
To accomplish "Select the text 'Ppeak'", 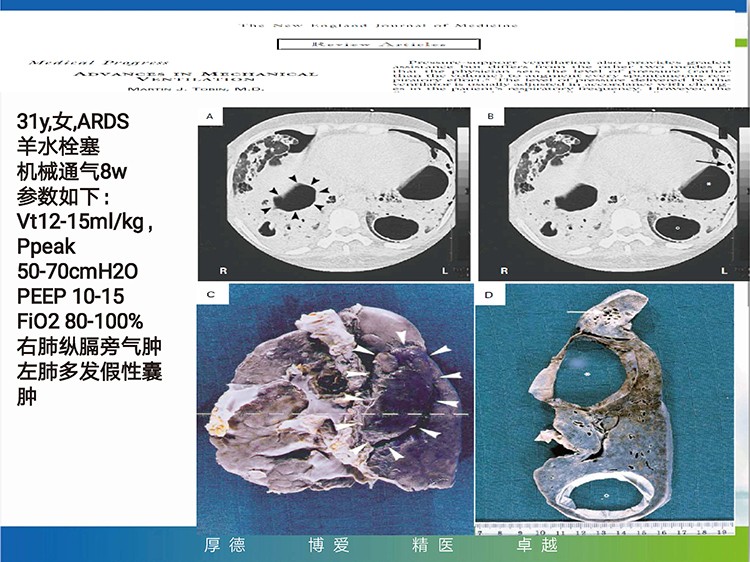I will [46, 247].
